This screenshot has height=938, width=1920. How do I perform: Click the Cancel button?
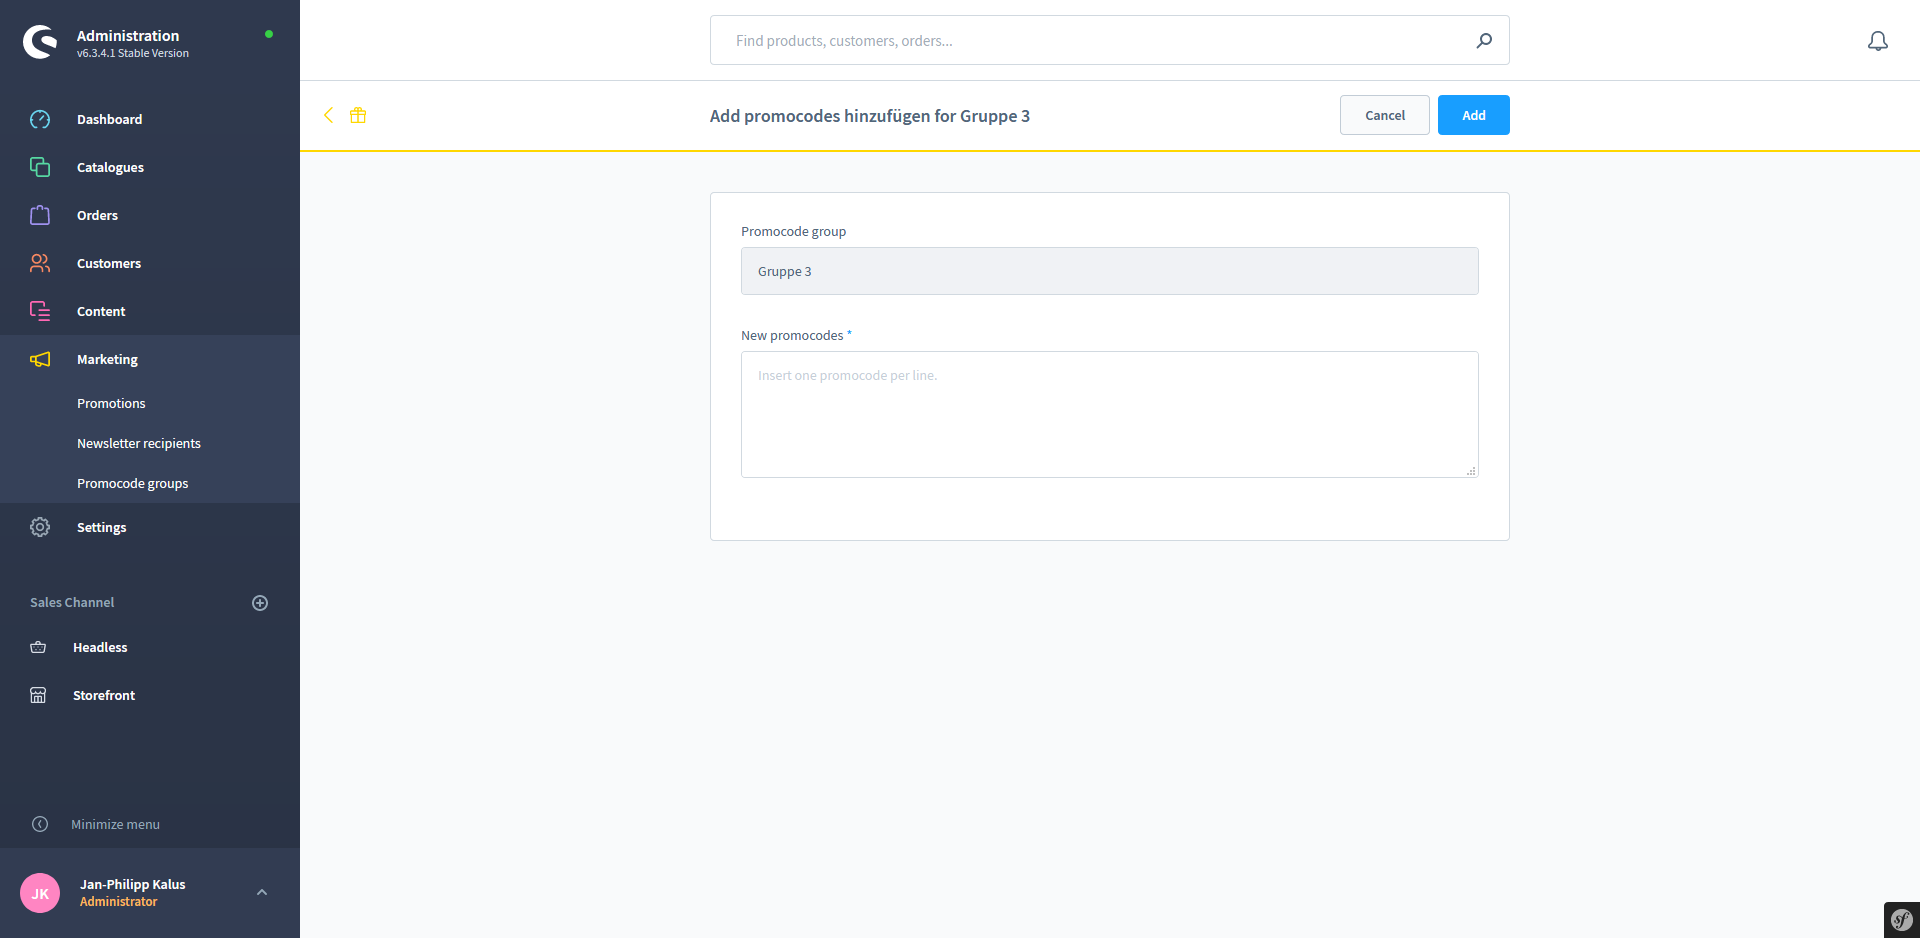pos(1385,115)
